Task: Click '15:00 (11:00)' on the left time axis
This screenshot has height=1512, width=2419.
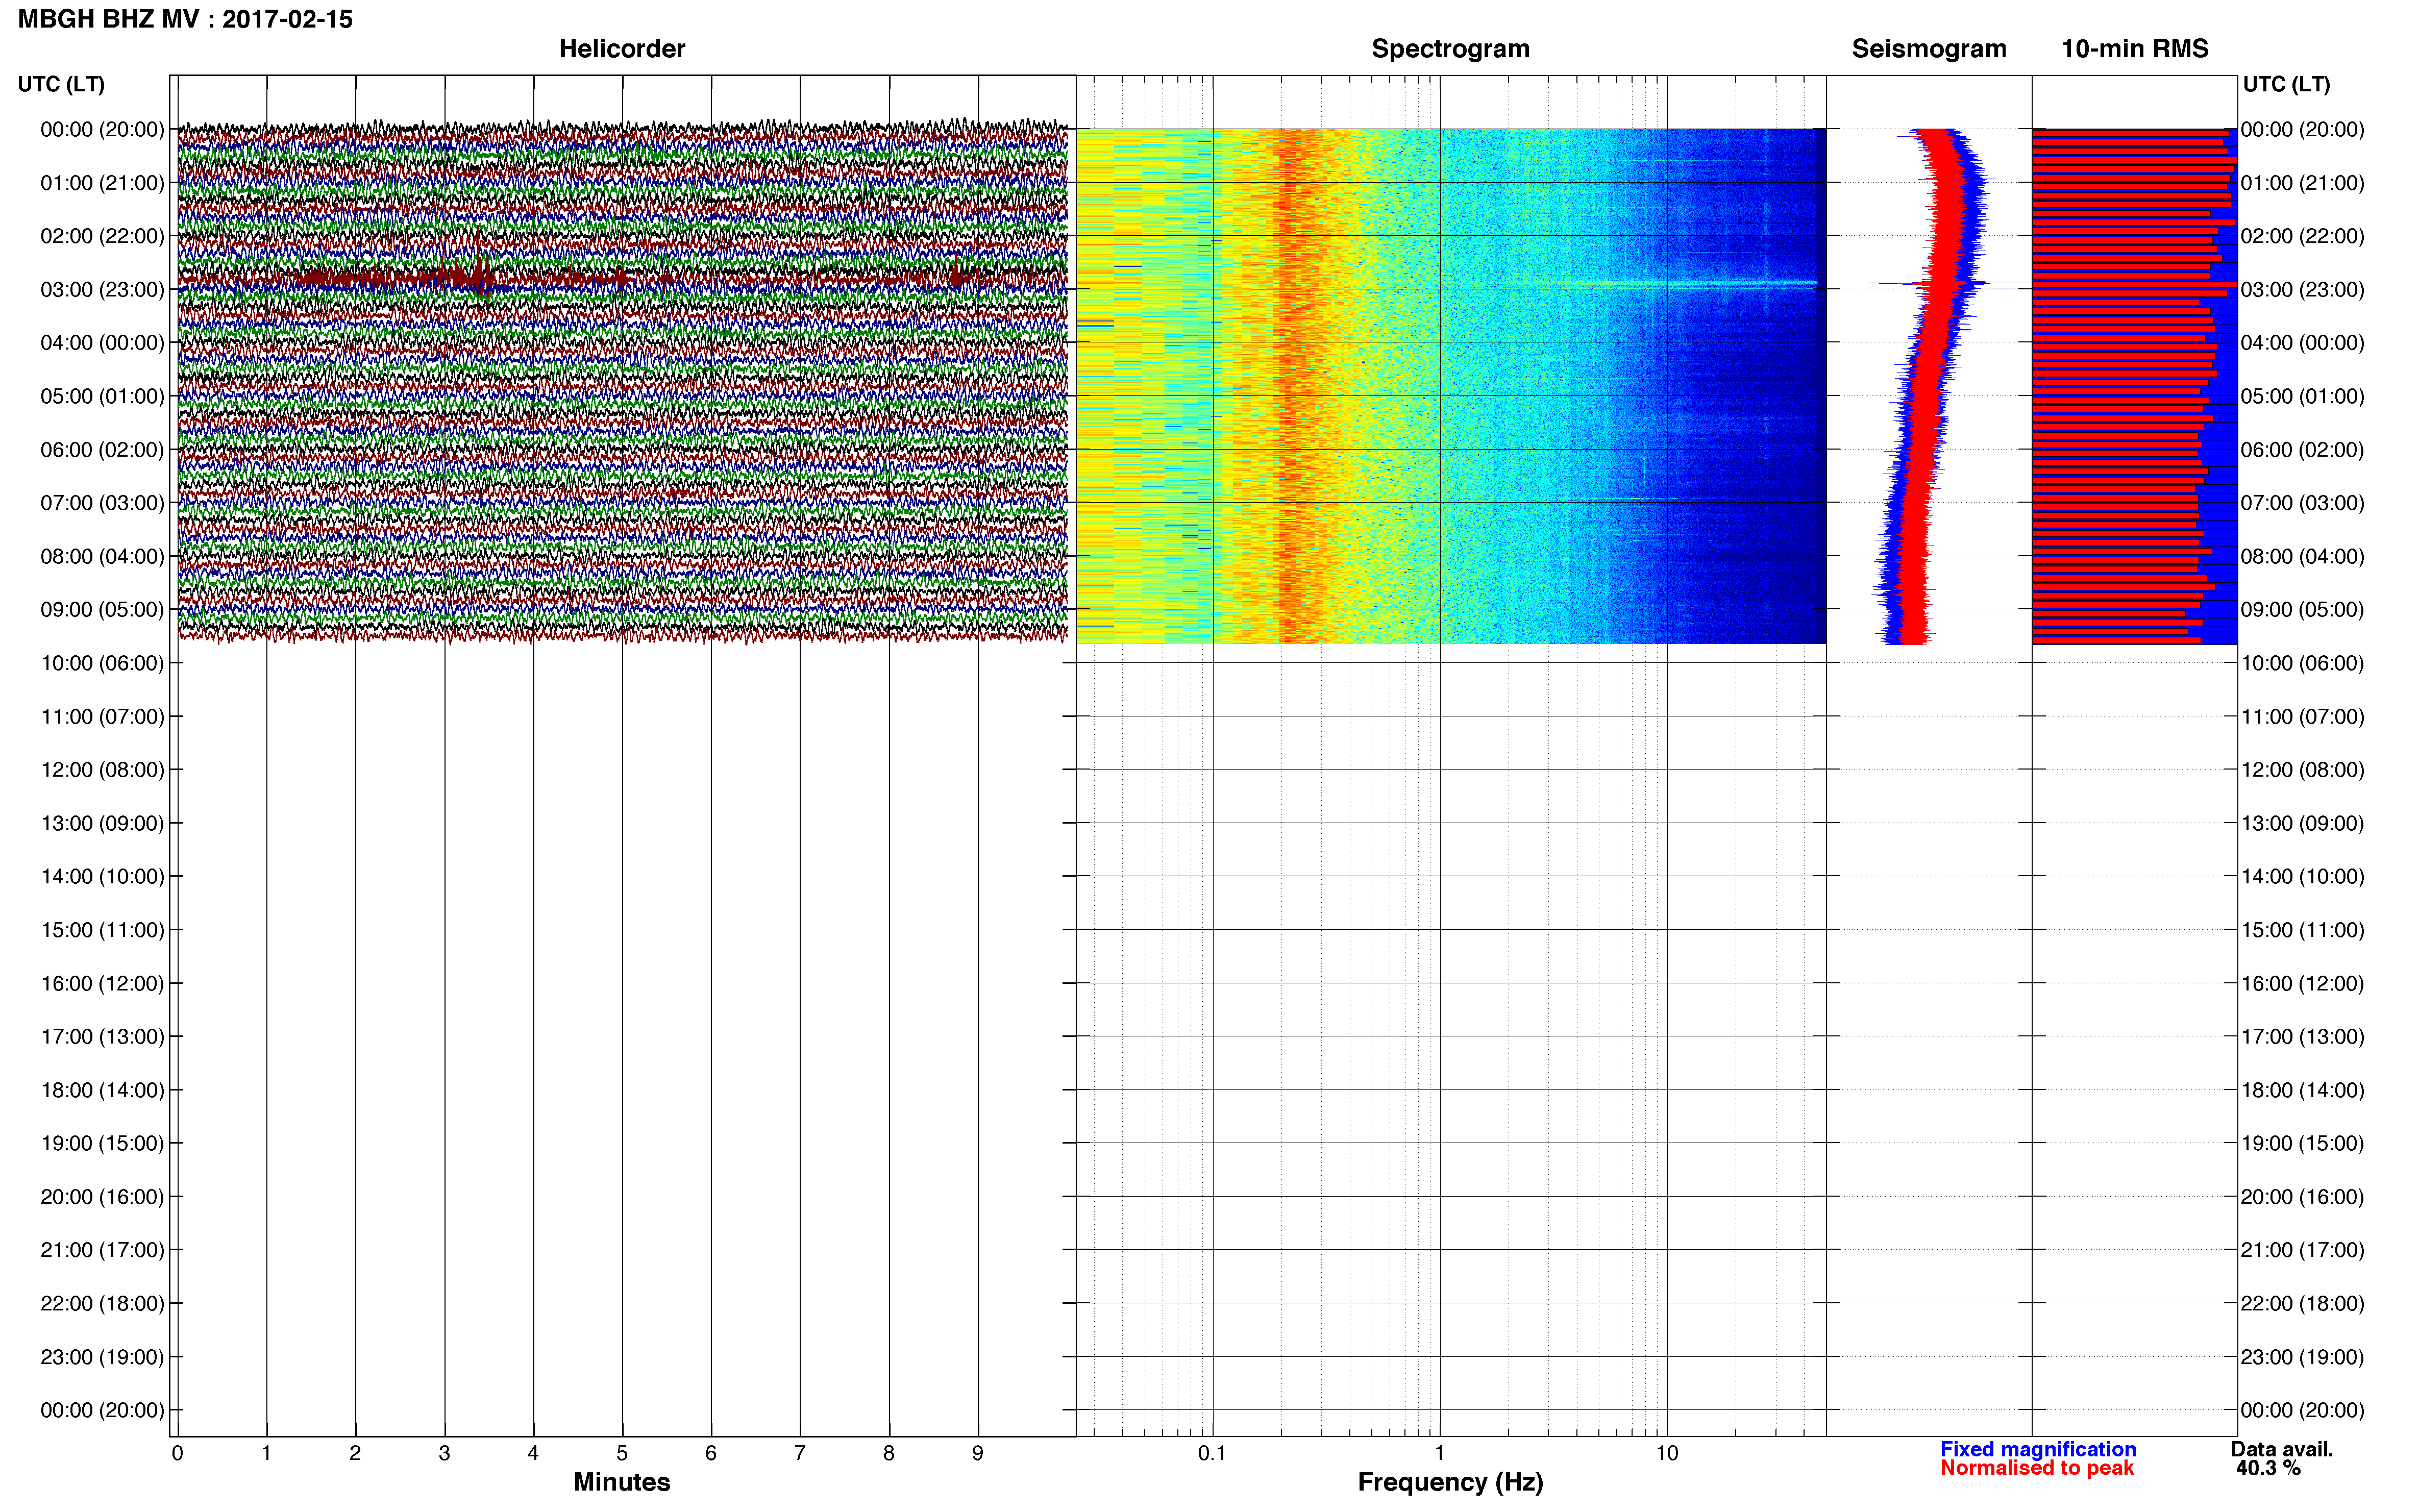Action: click(102, 930)
